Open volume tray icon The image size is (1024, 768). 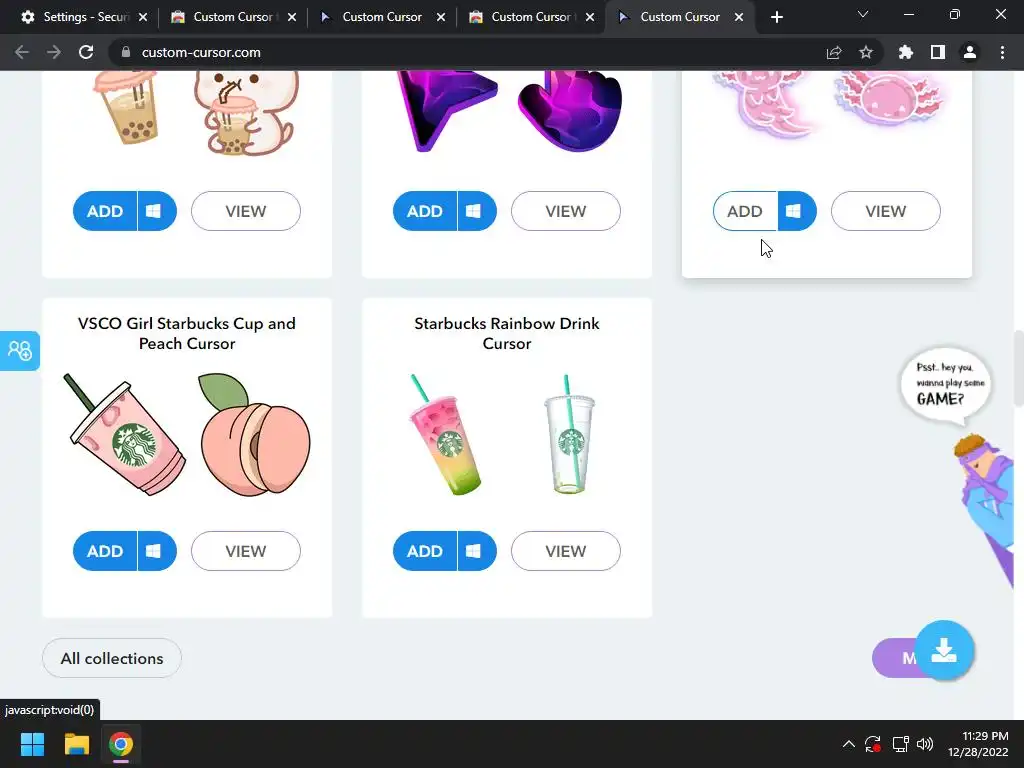click(925, 744)
